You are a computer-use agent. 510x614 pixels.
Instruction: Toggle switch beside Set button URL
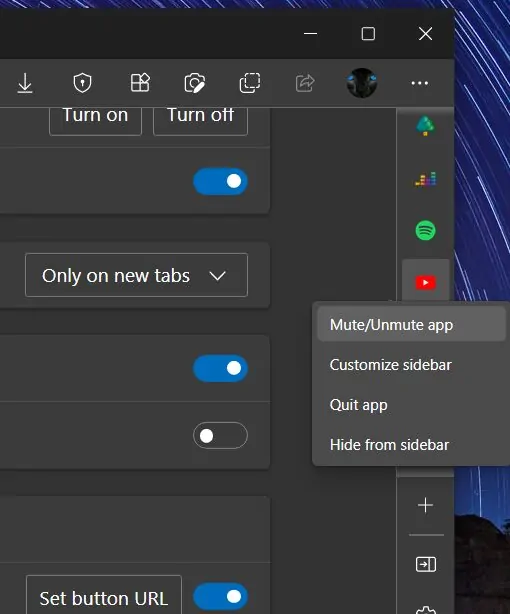220,597
